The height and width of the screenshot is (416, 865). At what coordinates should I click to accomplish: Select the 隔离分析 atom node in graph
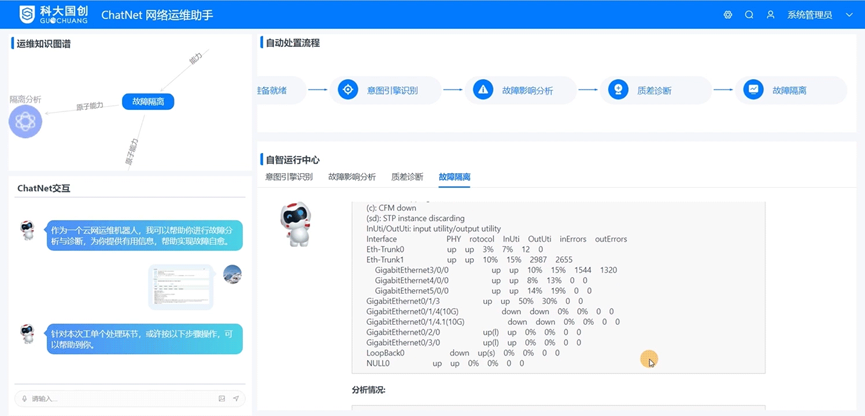point(25,121)
